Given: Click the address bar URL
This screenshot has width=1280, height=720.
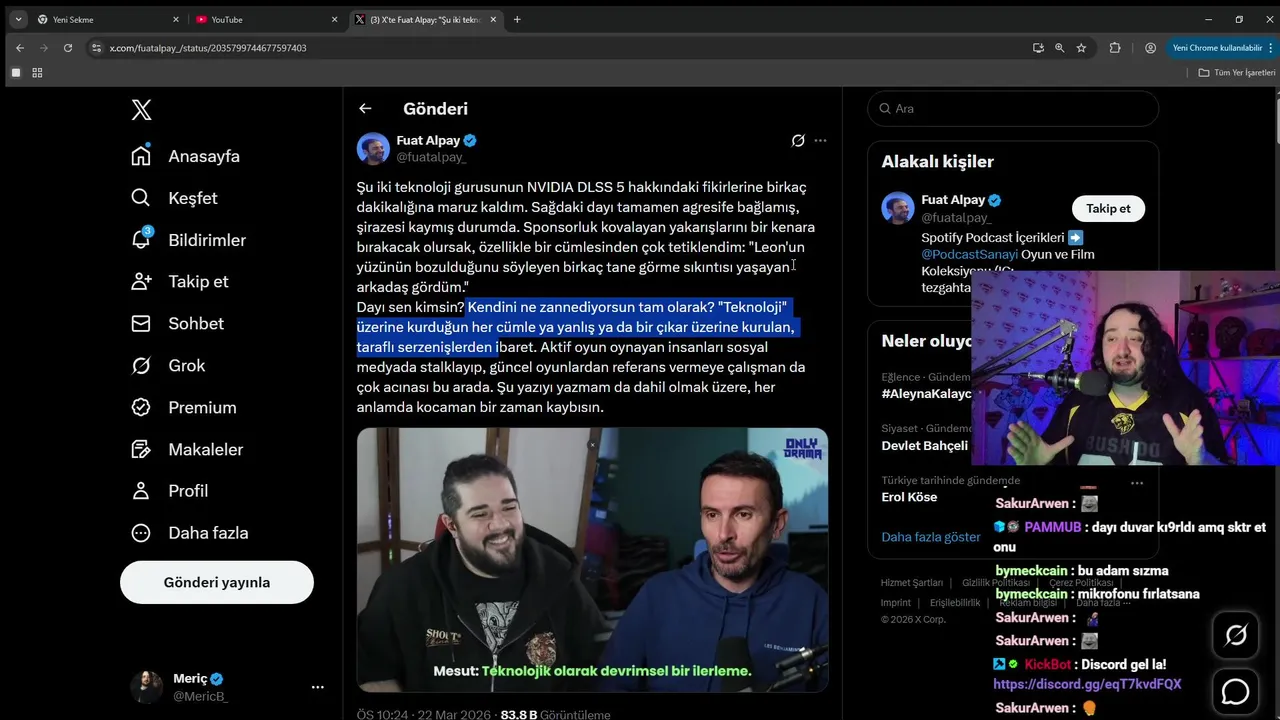Looking at the screenshot, I should click(x=208, y=48).
